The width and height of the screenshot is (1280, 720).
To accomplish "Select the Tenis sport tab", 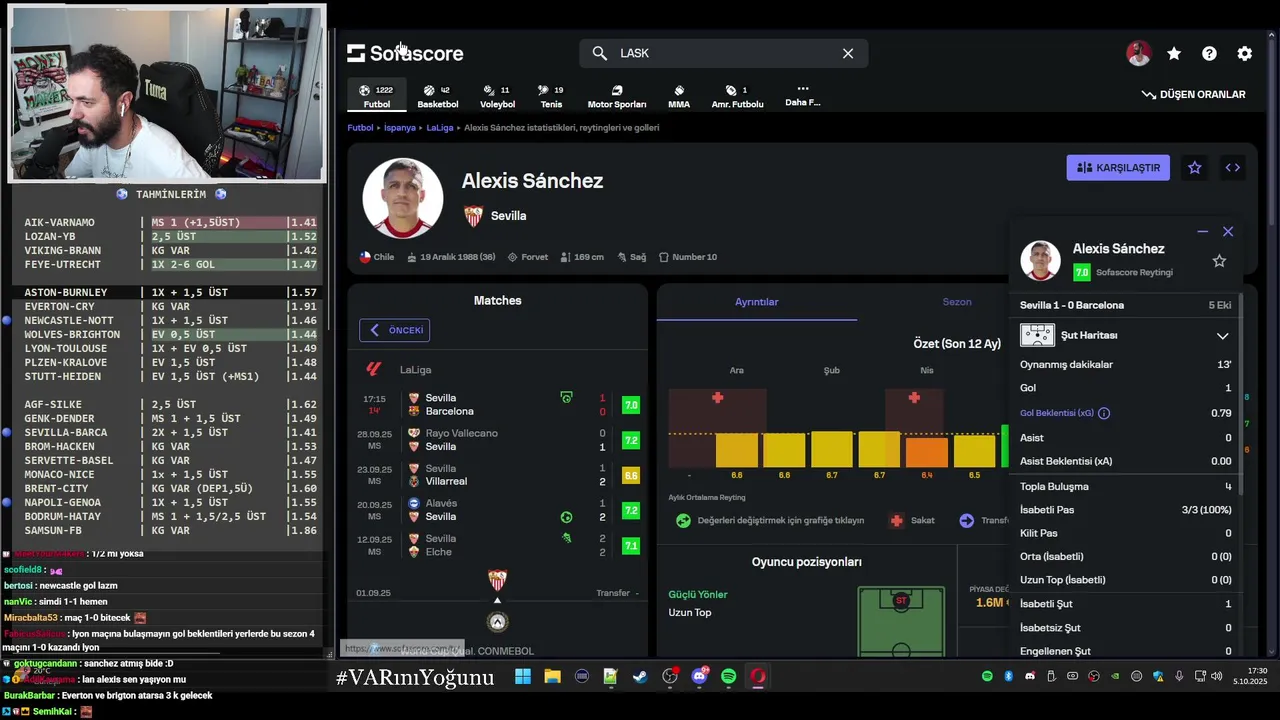I will (551, 96).
